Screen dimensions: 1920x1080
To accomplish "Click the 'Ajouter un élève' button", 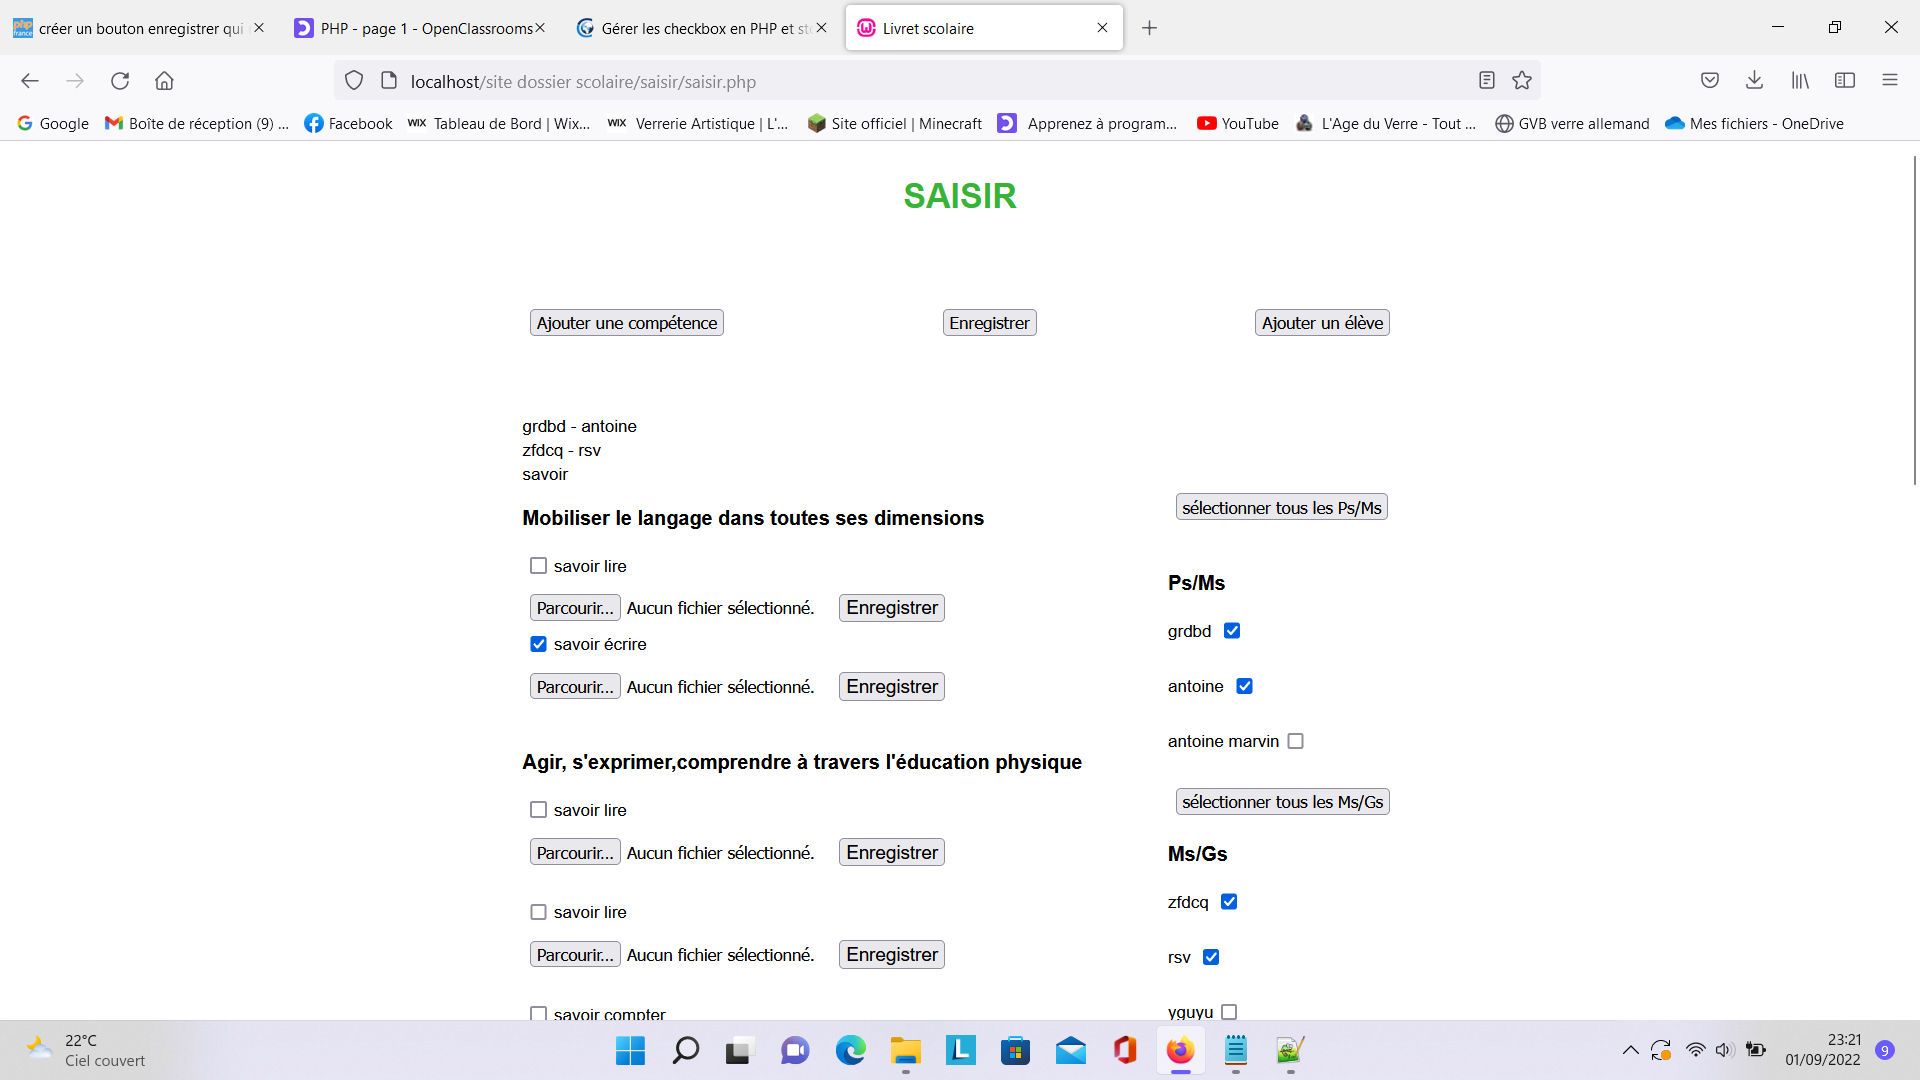I will pyautogui.click(x=1321, y=322).
